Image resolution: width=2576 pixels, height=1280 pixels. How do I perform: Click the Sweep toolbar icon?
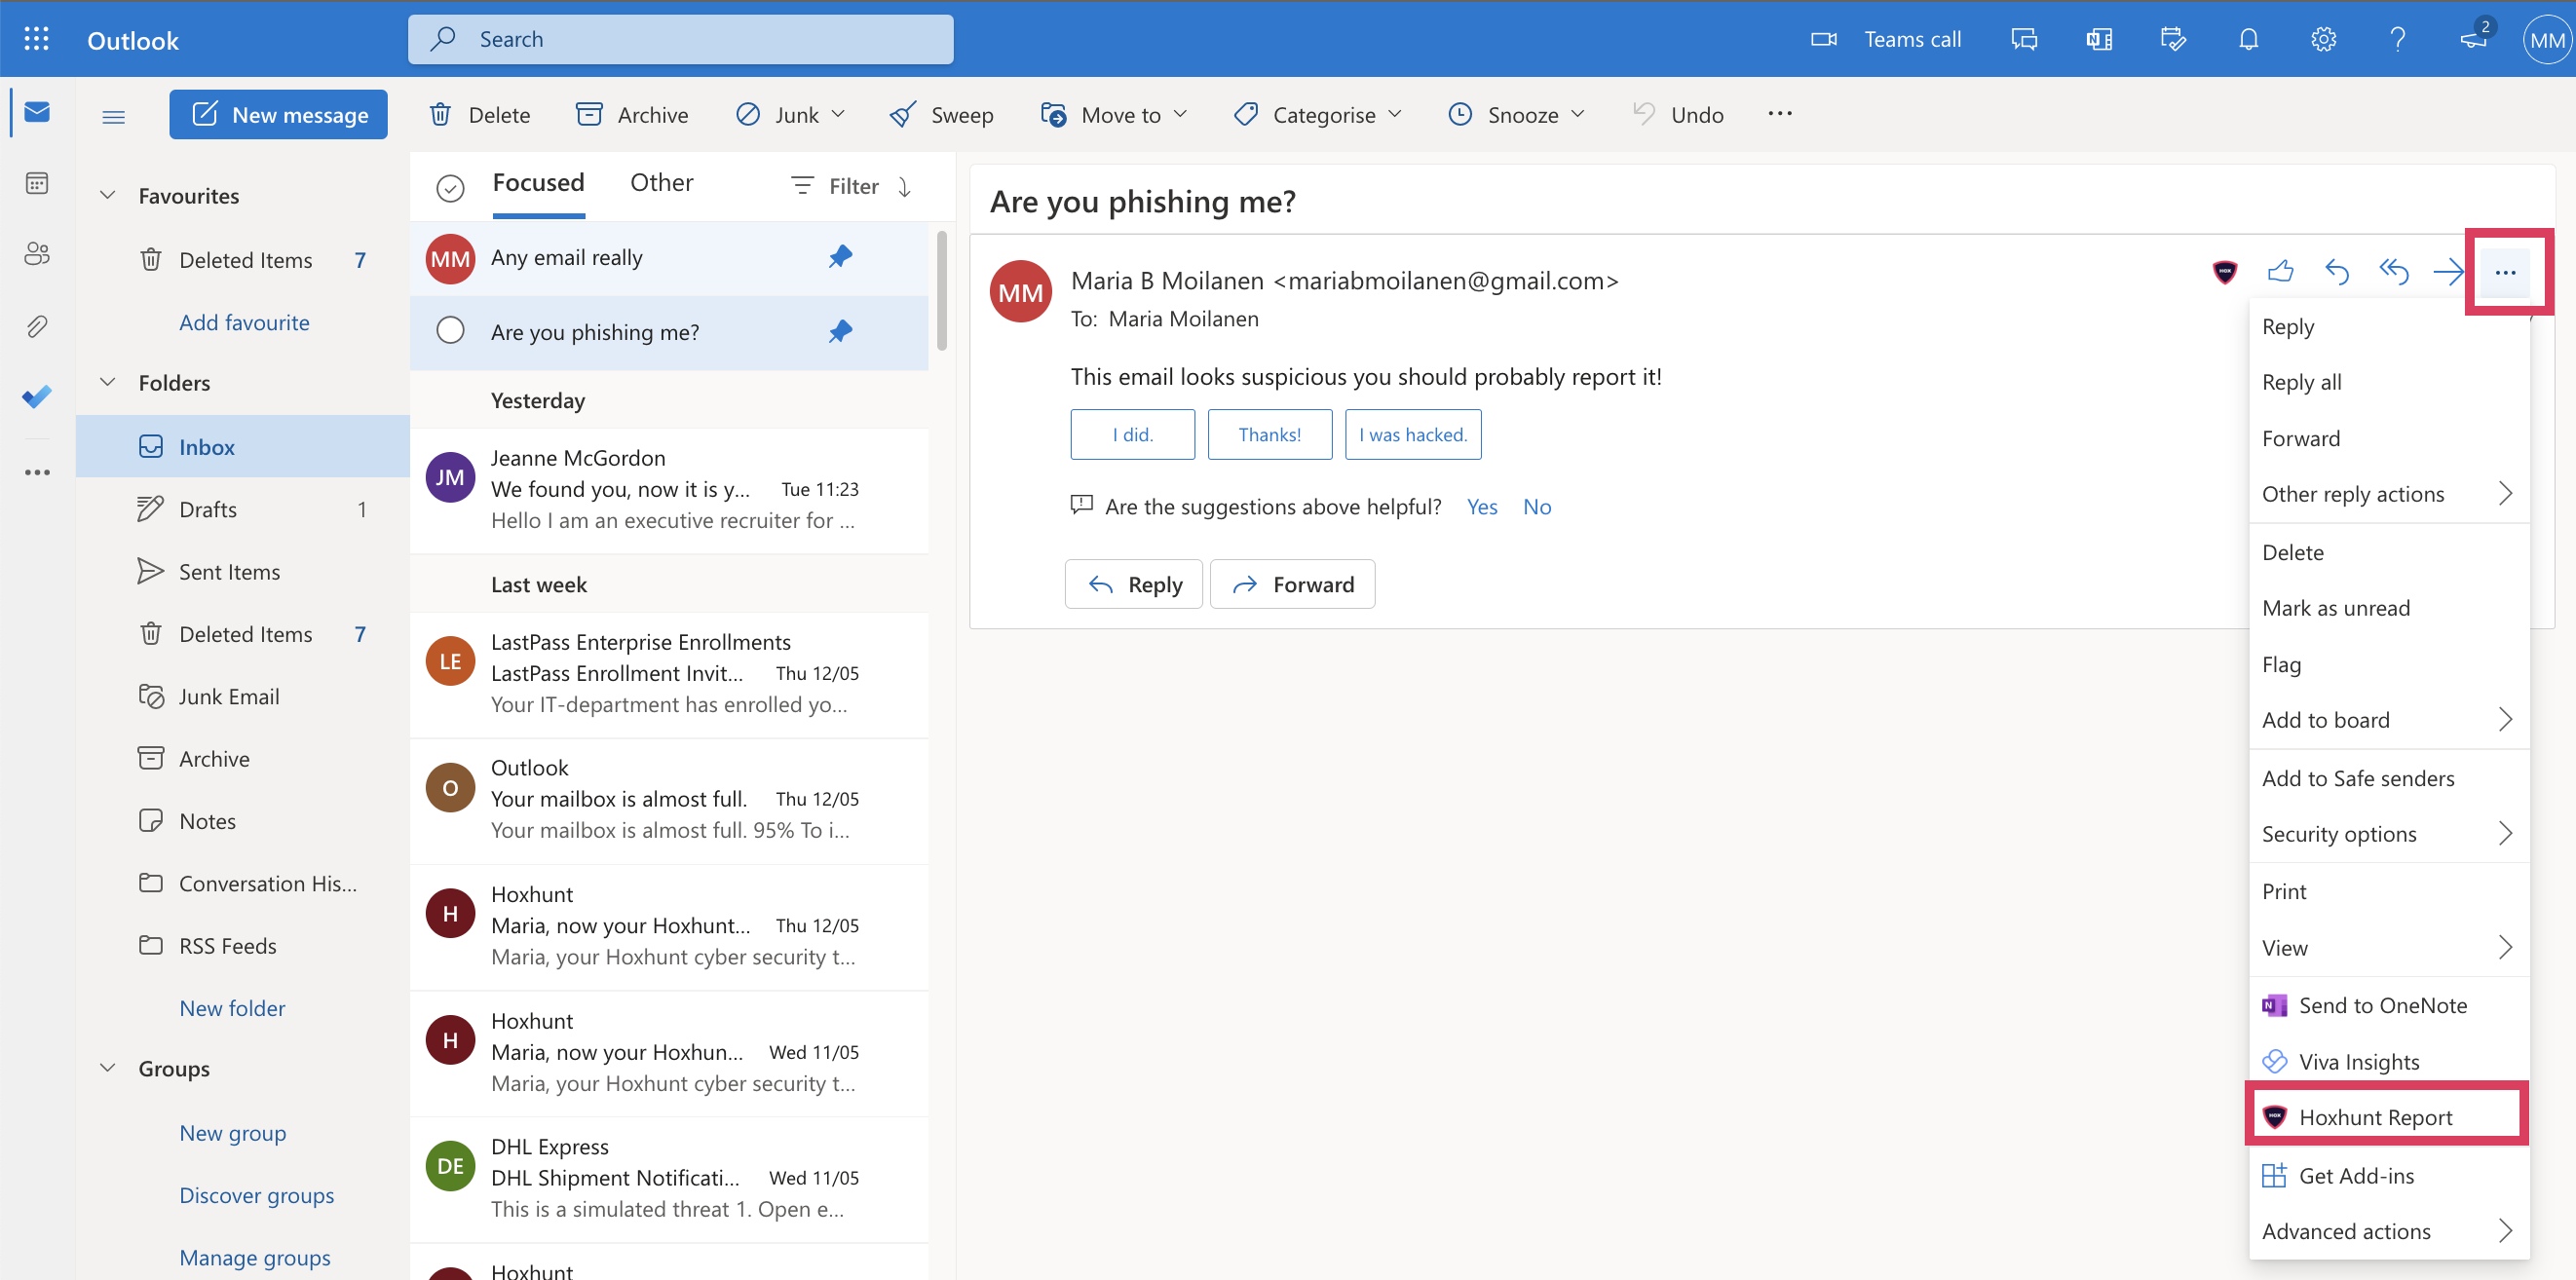coord(903,114)
